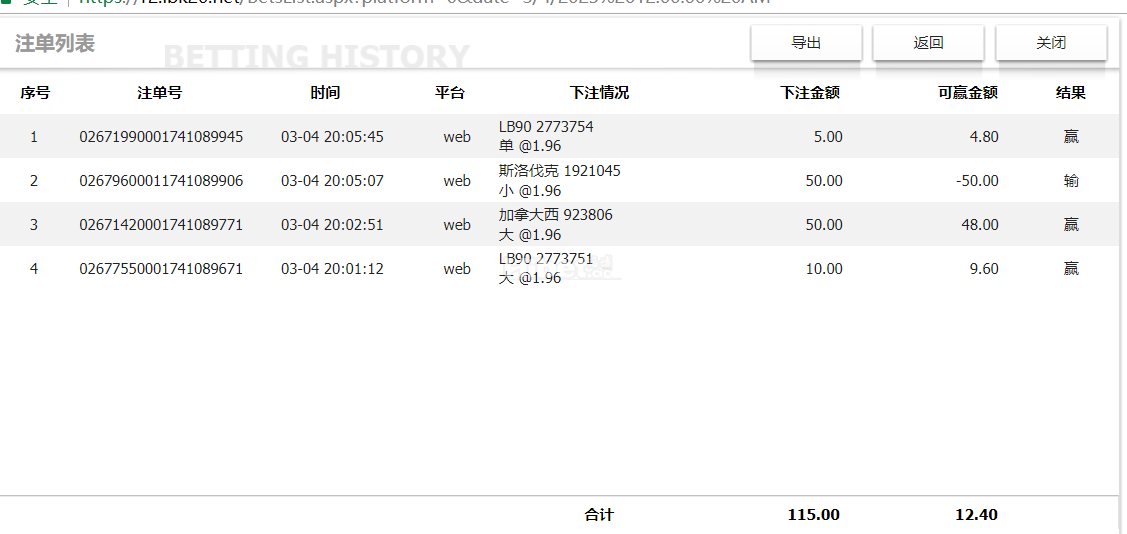Select bet number 02677550001741089671
Viewport: 1127px width, 534px height.
click(x=161, y=269)
